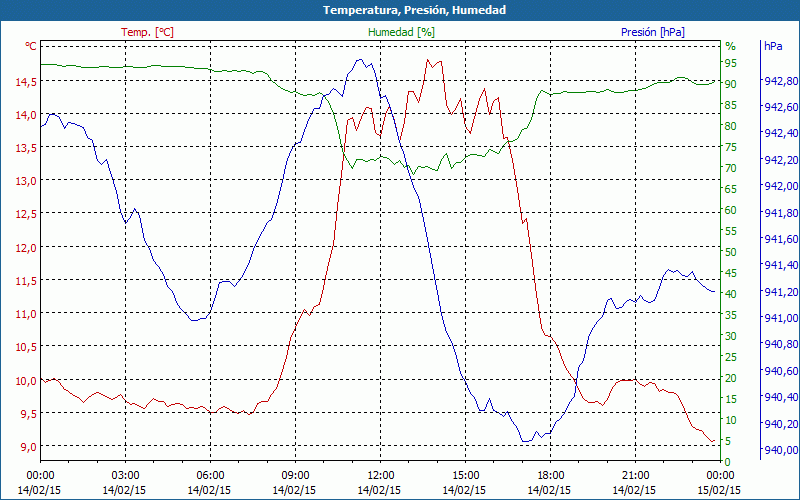The width and height of the screenshot is (800, 500).
Task: Click the 12,5 temperature axis value
Action: point(27,214)
